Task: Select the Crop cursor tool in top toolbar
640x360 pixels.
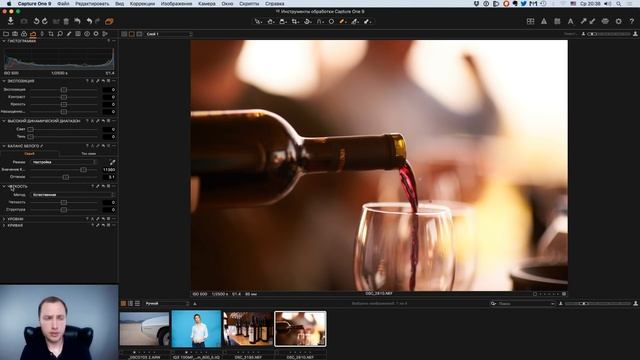Action: [x=295, y=21]
